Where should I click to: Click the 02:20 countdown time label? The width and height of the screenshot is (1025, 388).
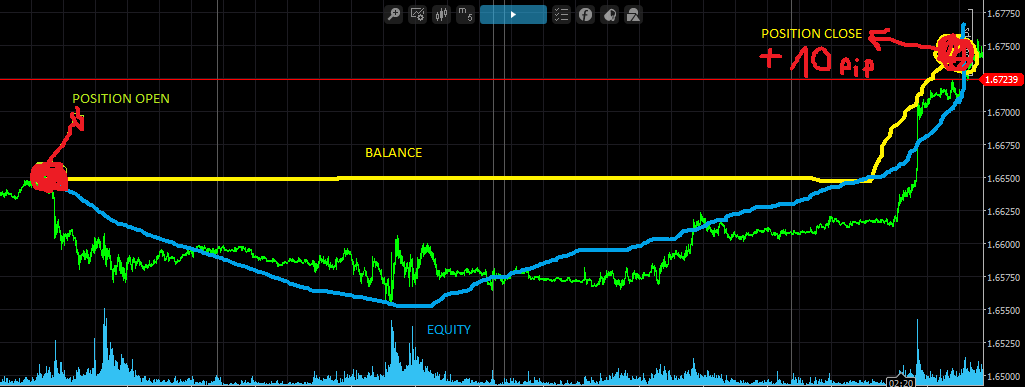(x=899, y=382)
